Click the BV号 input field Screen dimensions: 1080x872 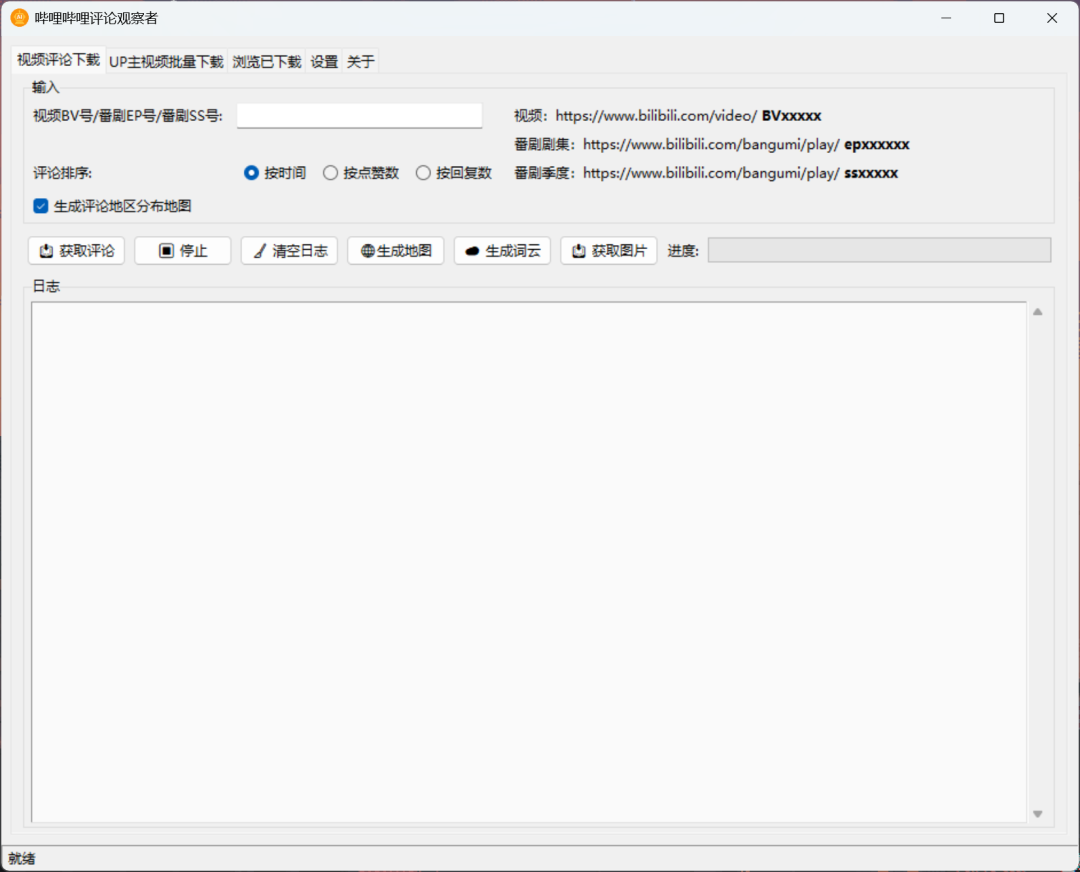(x=358, y=115)
